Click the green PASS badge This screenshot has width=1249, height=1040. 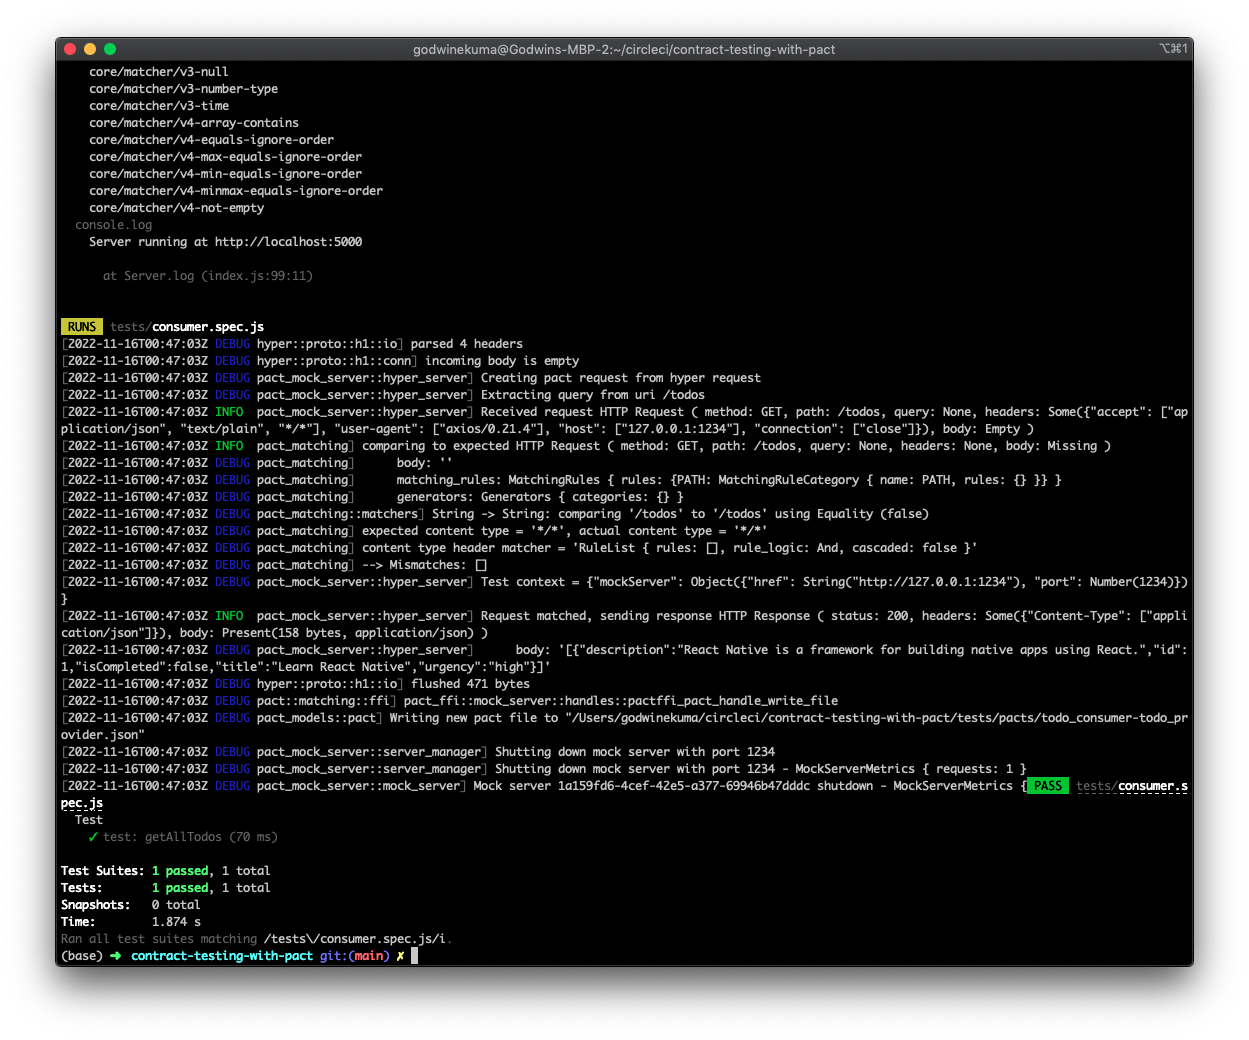1047,785
